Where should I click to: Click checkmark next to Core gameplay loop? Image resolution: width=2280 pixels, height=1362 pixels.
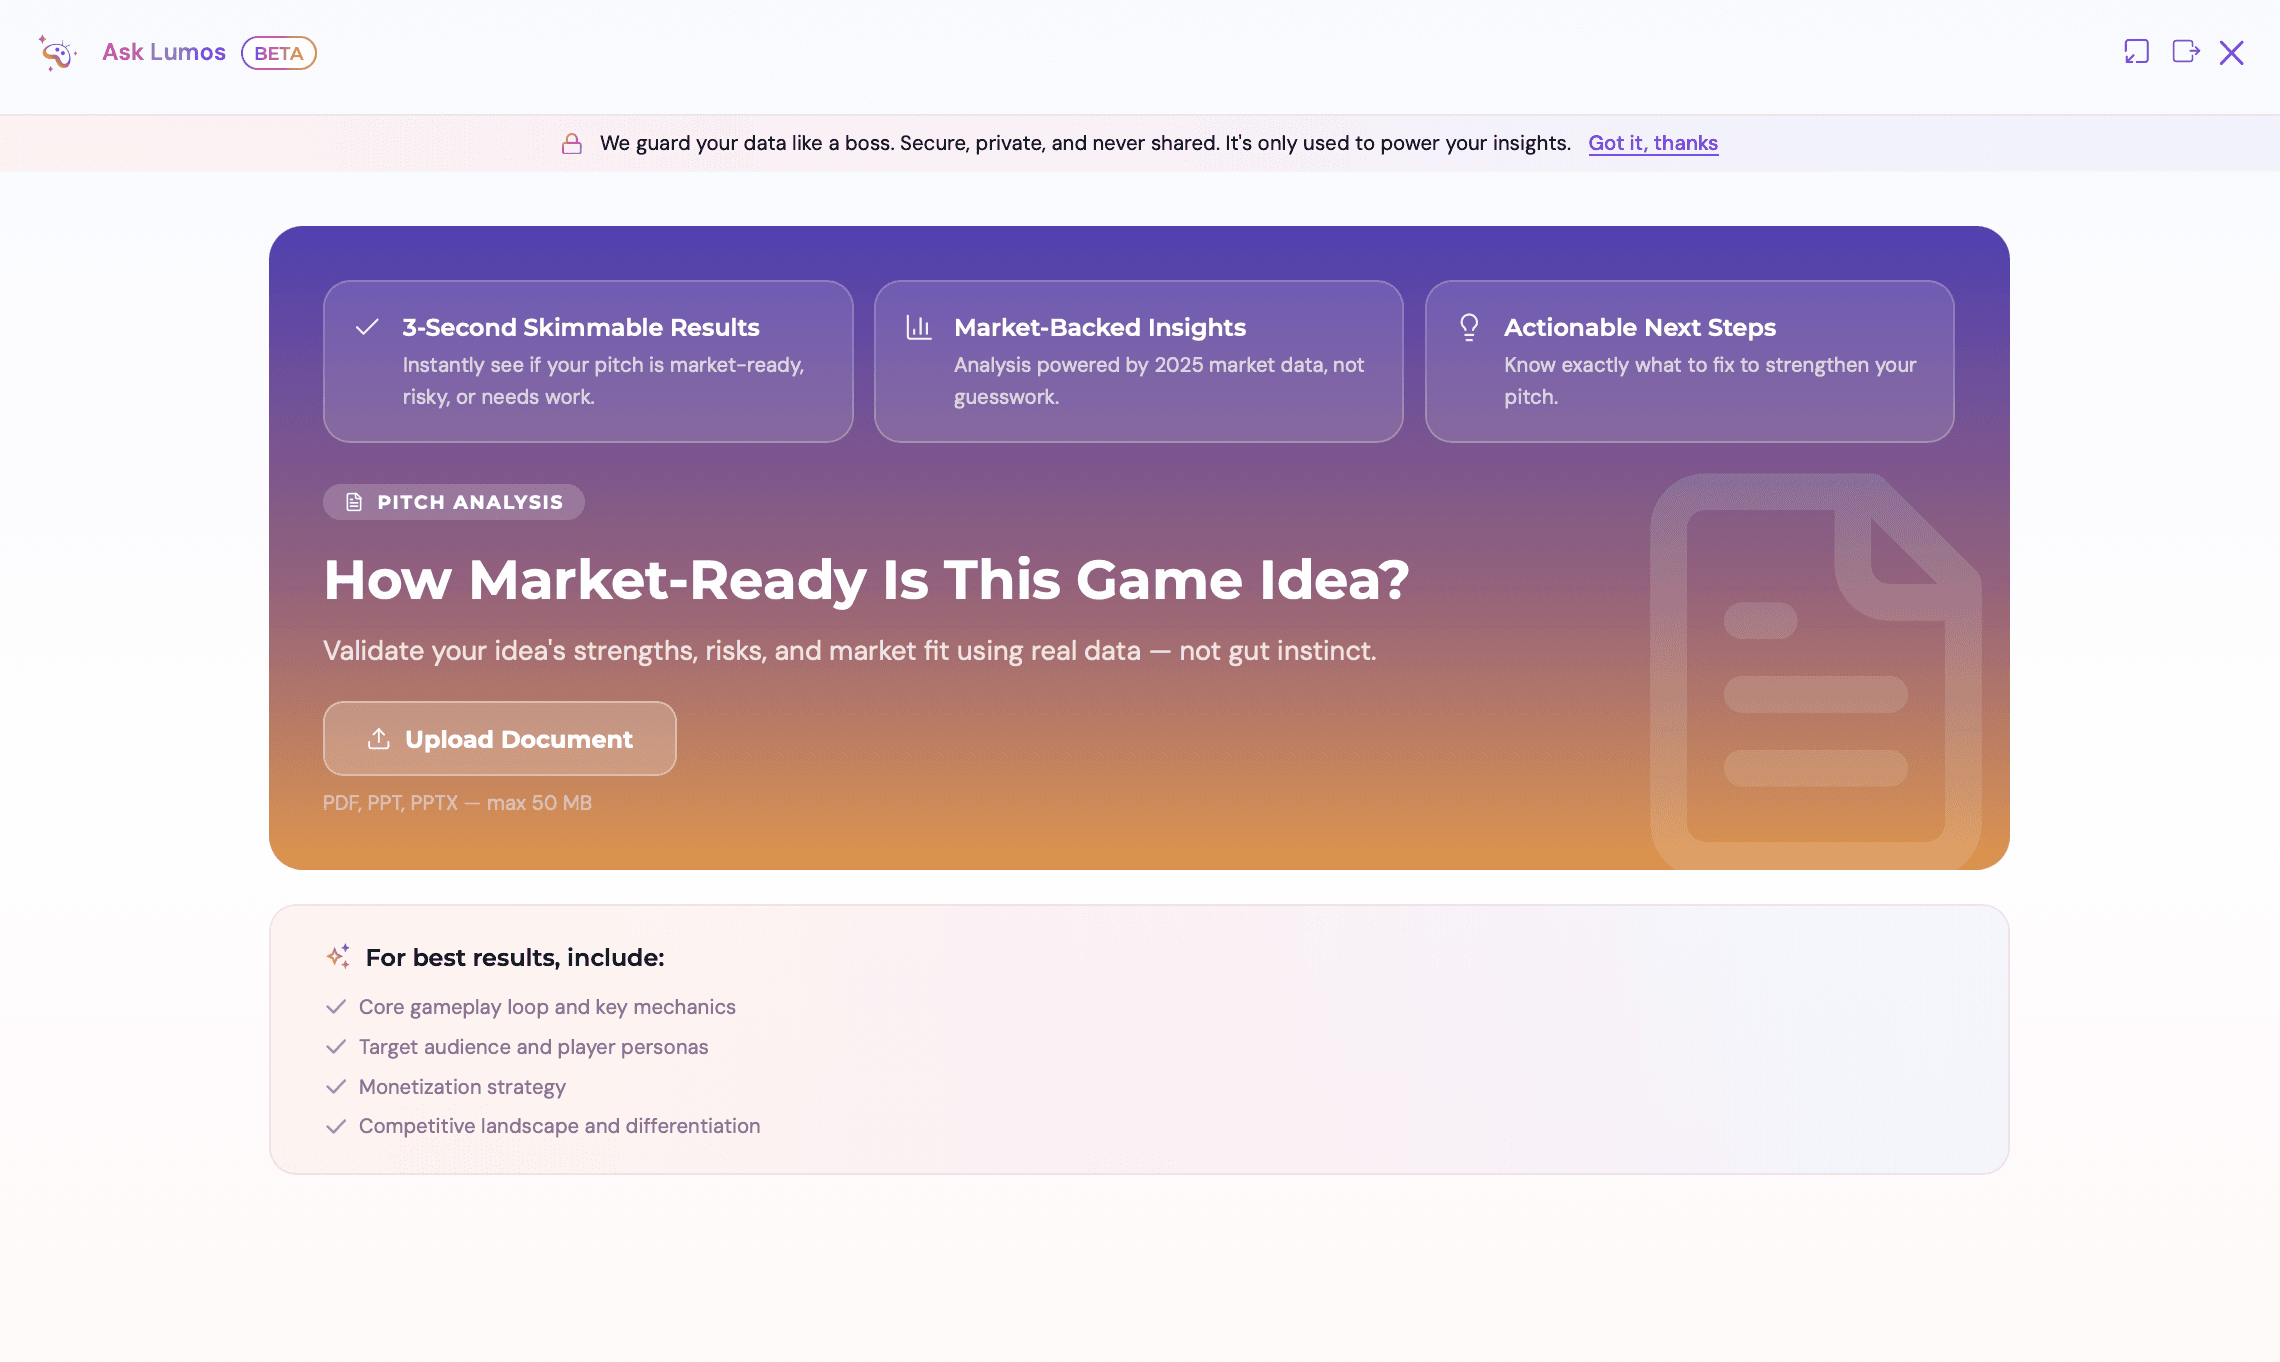click(336, 1007)
